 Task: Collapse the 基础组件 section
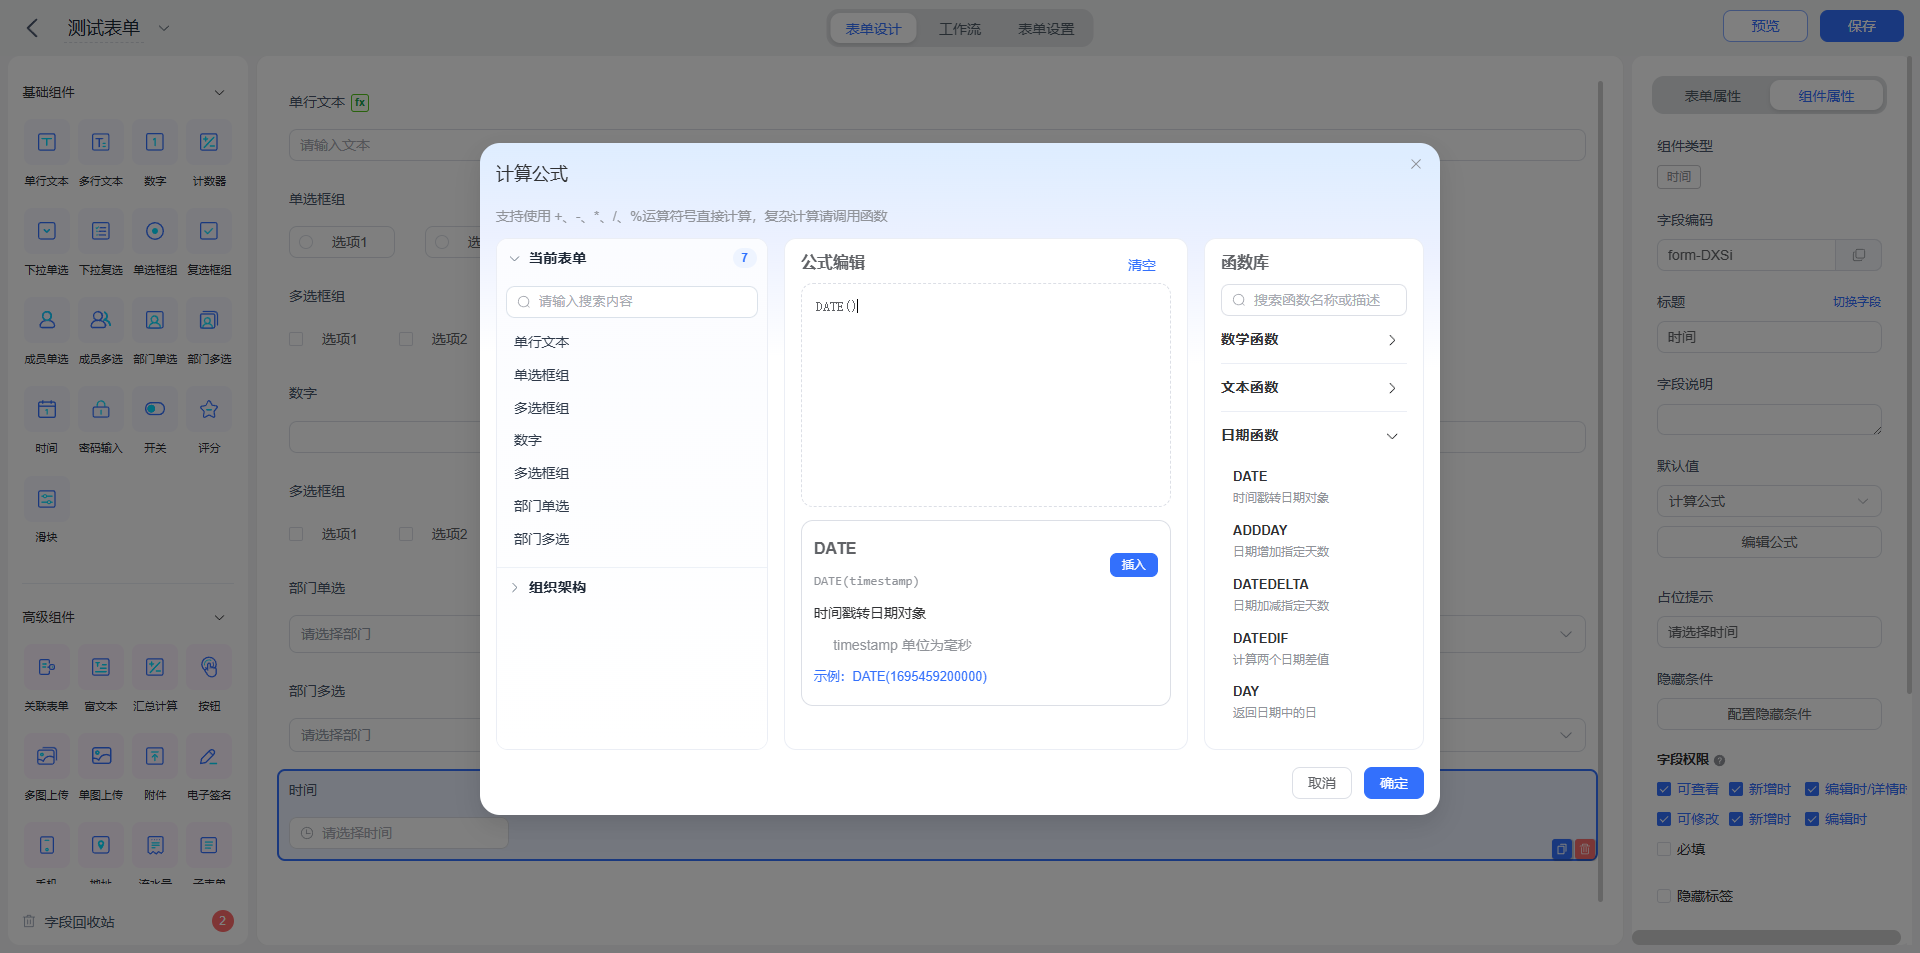point(219,92)
